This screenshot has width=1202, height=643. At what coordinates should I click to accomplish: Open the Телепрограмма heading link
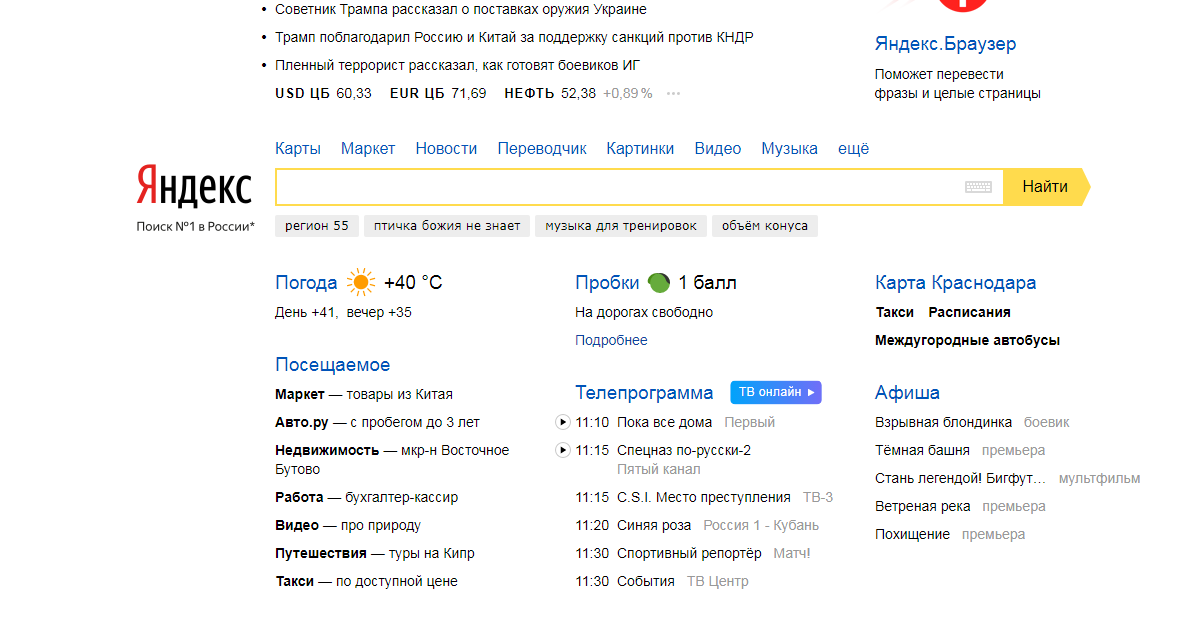click(x=644, y=393)
